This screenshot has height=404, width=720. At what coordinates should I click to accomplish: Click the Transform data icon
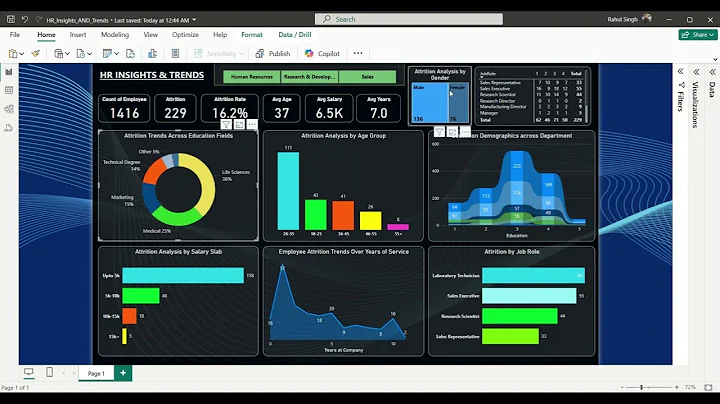107,54
